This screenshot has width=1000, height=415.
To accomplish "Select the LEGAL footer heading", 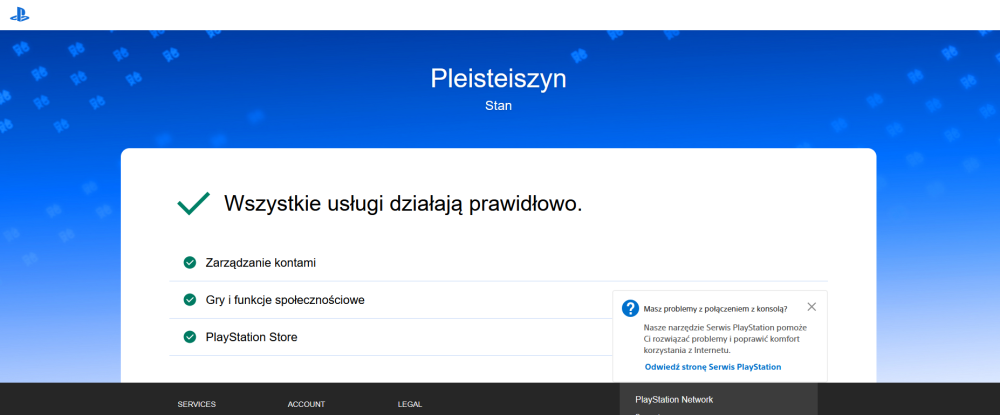I will [409, 404].
